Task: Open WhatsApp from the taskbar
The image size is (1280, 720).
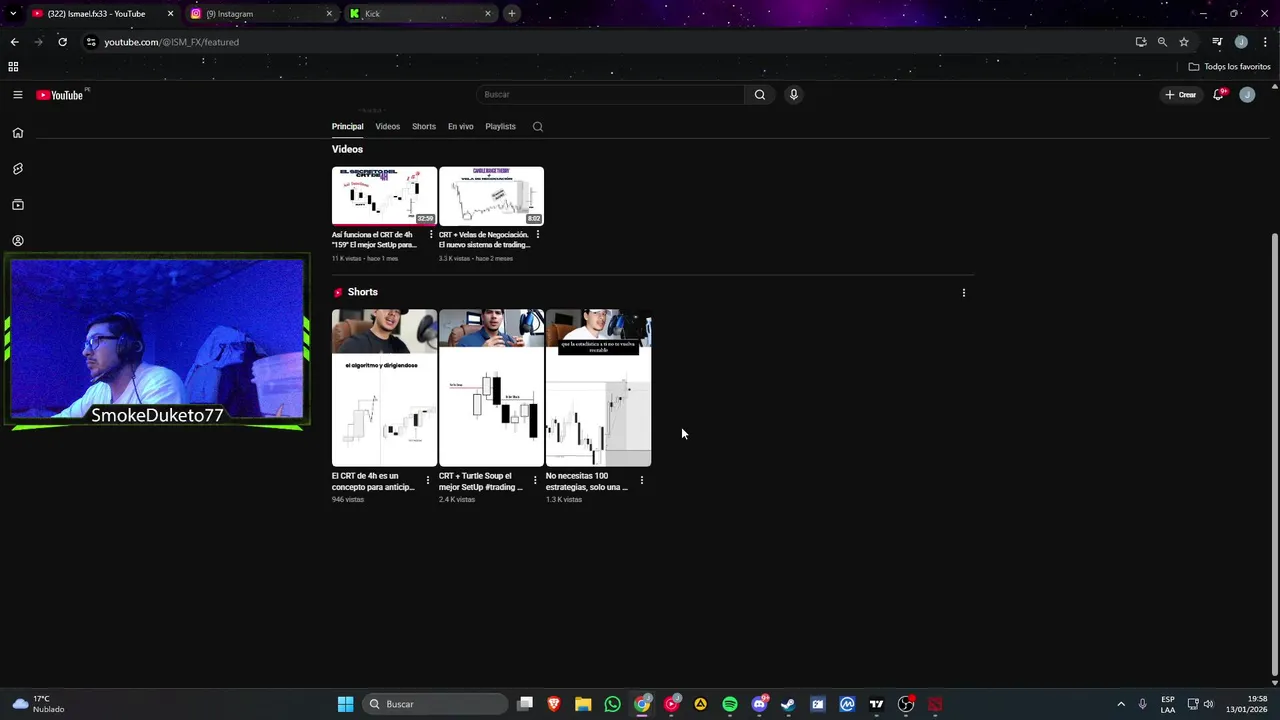Action: coord(612,704)
